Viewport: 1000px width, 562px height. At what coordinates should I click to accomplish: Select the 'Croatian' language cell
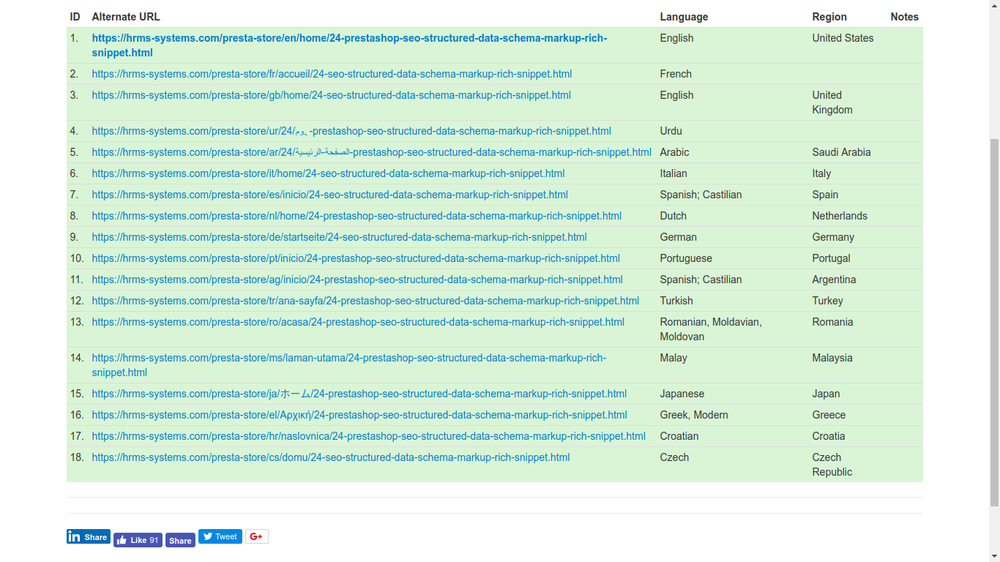click(679, 436)
